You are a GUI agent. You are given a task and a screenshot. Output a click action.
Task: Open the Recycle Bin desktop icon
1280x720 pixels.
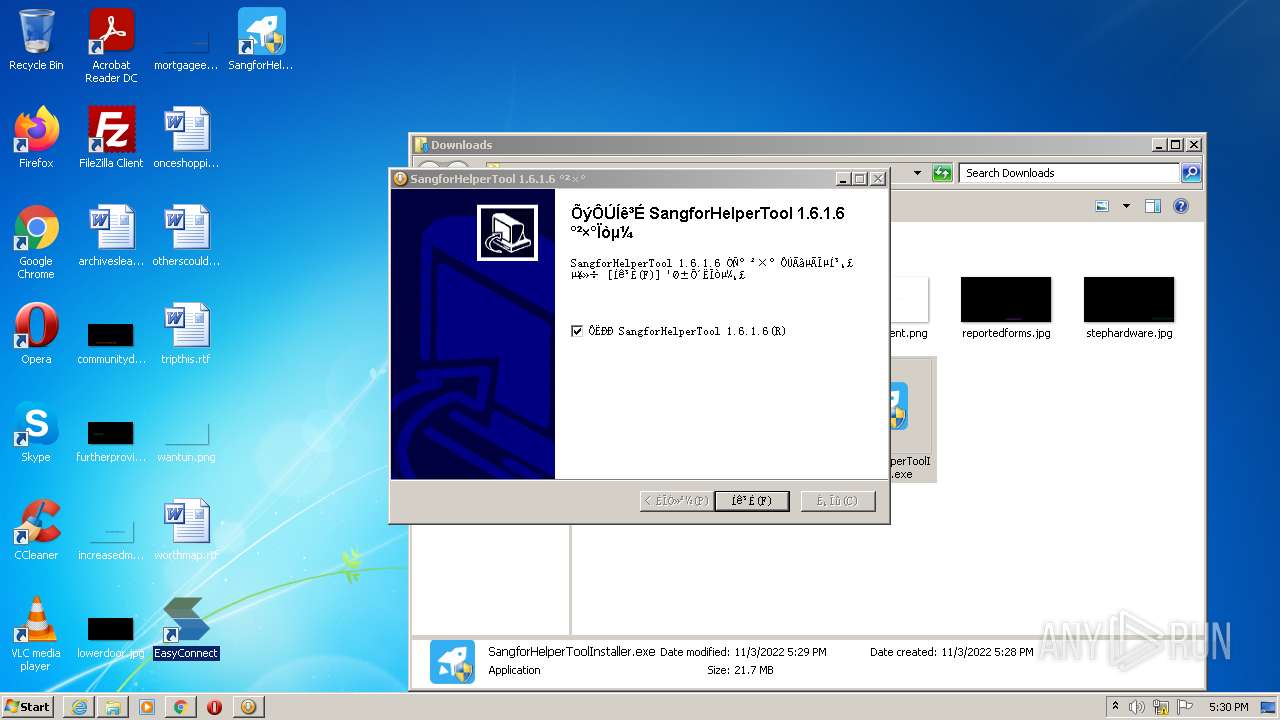(x=36, y=40)
